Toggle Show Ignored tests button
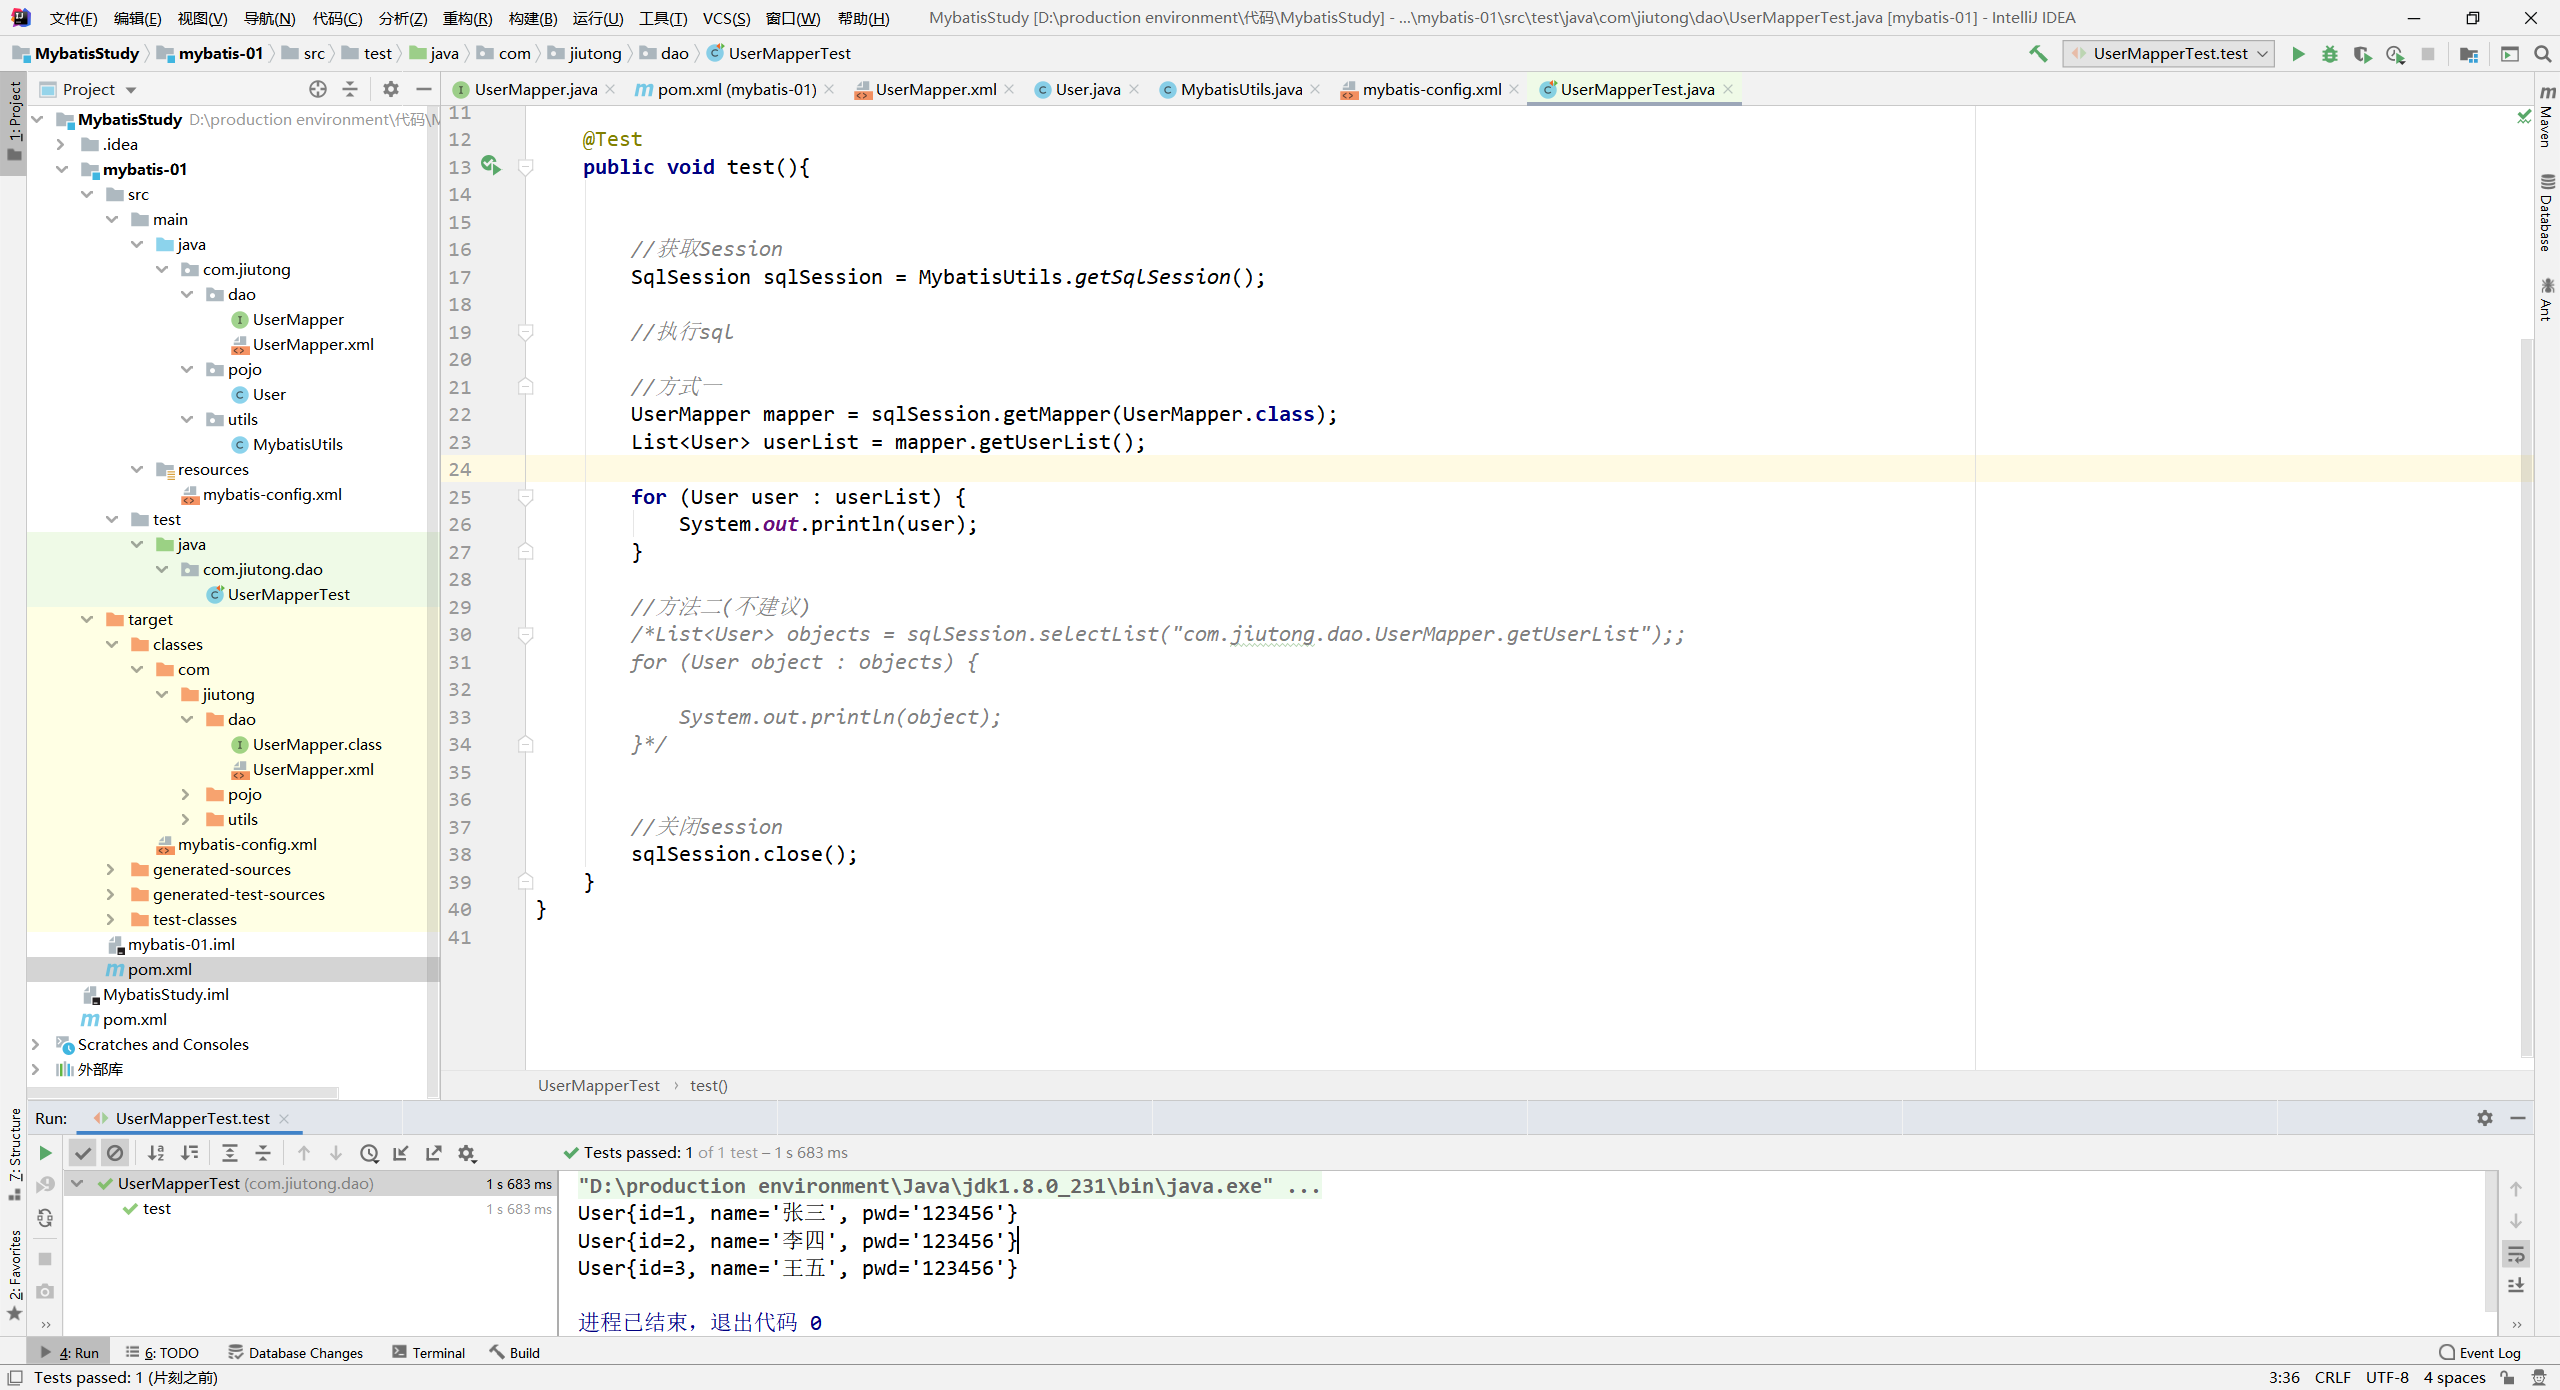This screenshot has height=1390, width=2560. [115, 1153]
